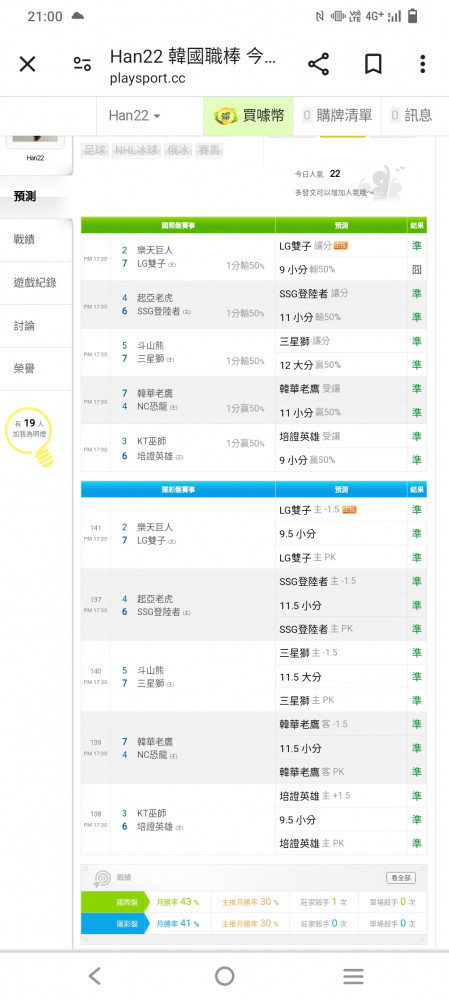Tap the Android back navigation arrow
Image resolution: width=449 pixels, height=1000 pixels.
coord(95,975)
